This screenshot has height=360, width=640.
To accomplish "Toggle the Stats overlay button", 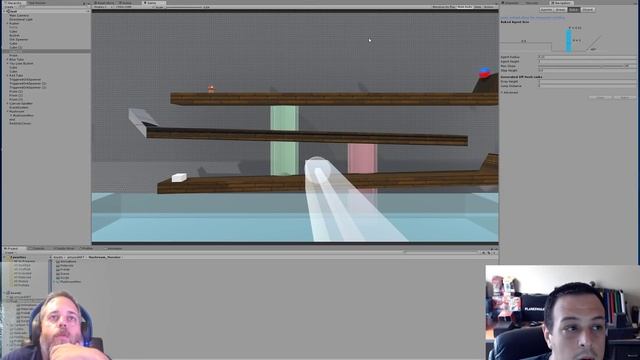I will pos(478,7).
